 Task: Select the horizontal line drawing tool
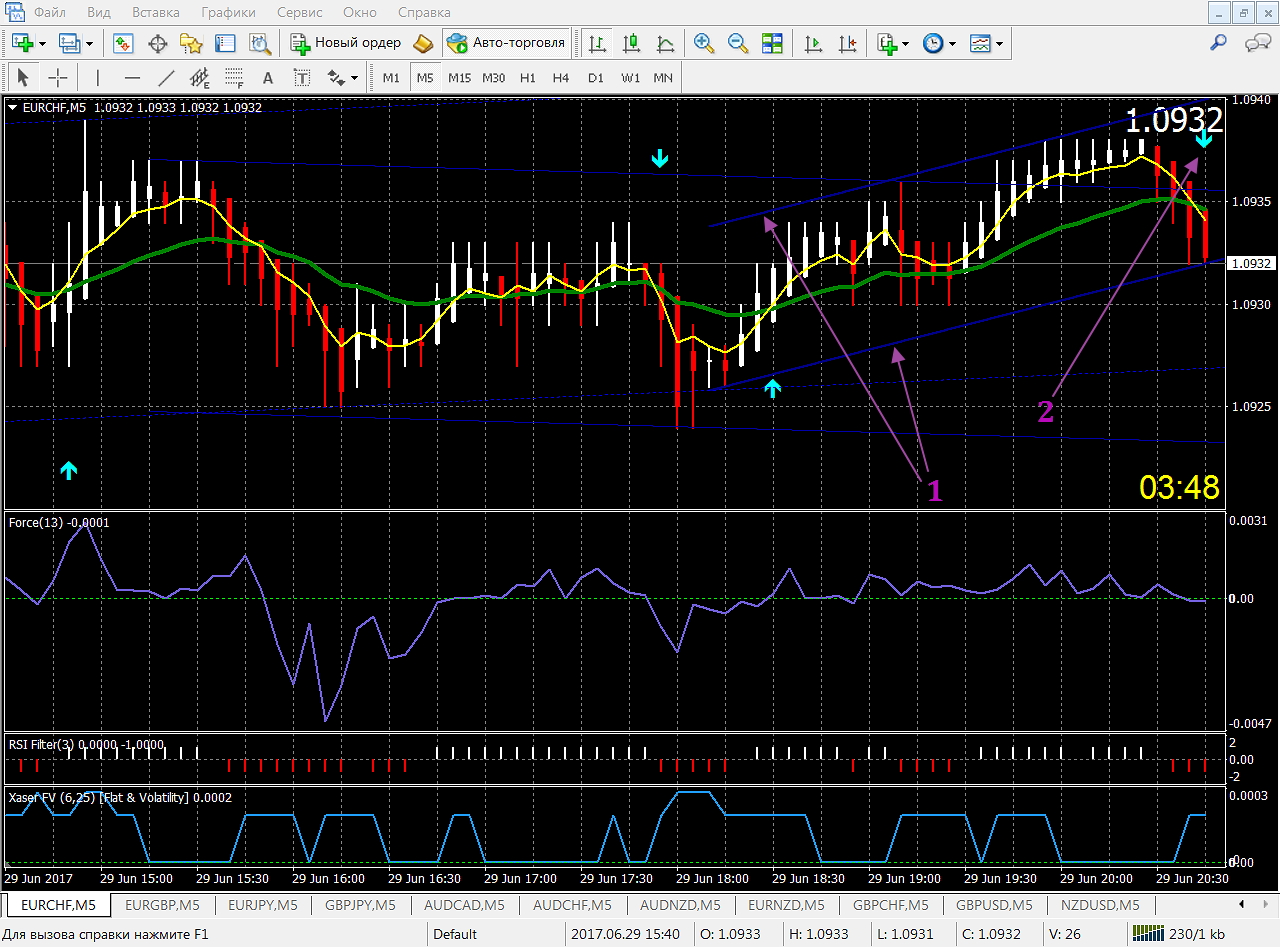pos(132,77)
